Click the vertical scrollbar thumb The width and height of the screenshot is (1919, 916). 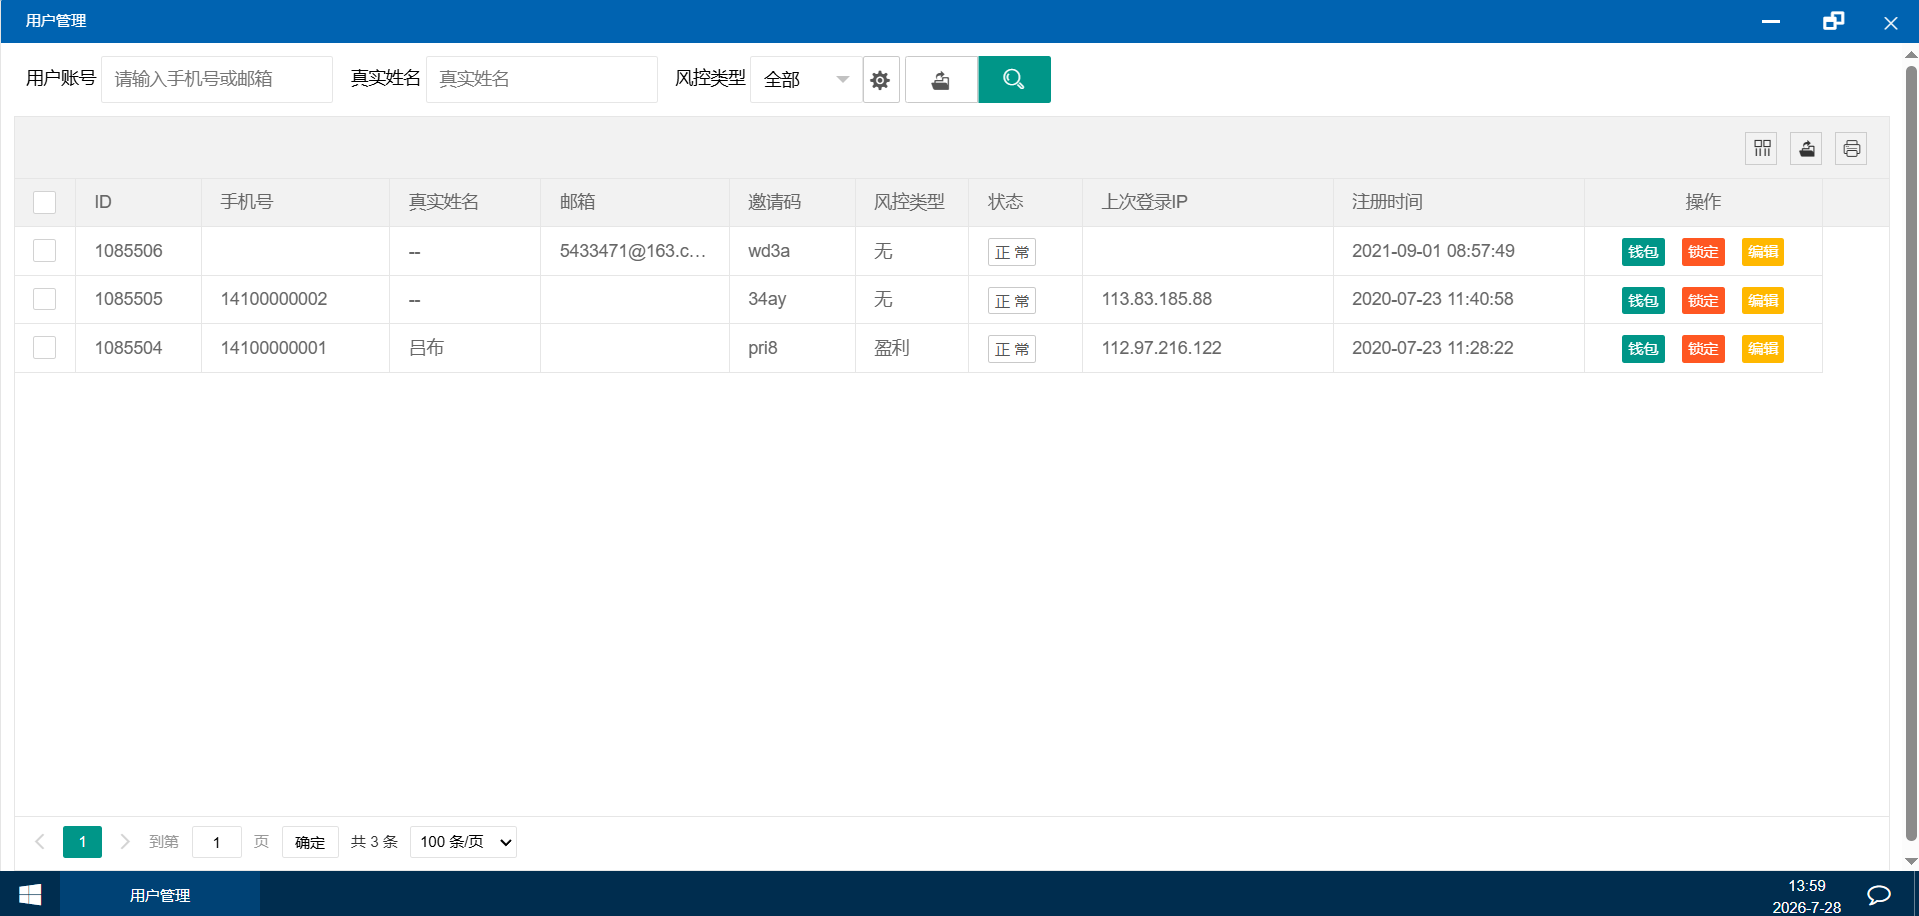(1911, 453)
